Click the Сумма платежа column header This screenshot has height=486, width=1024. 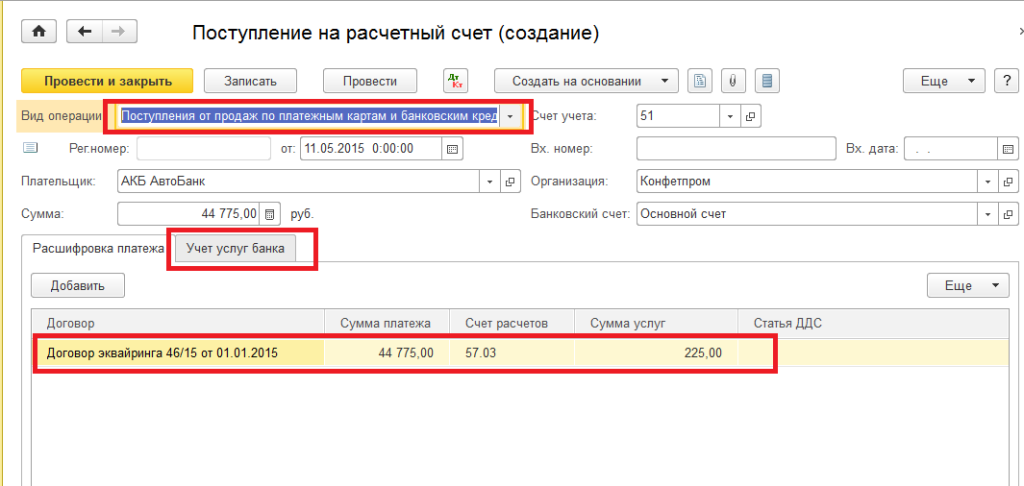click(x=387, y=323)
